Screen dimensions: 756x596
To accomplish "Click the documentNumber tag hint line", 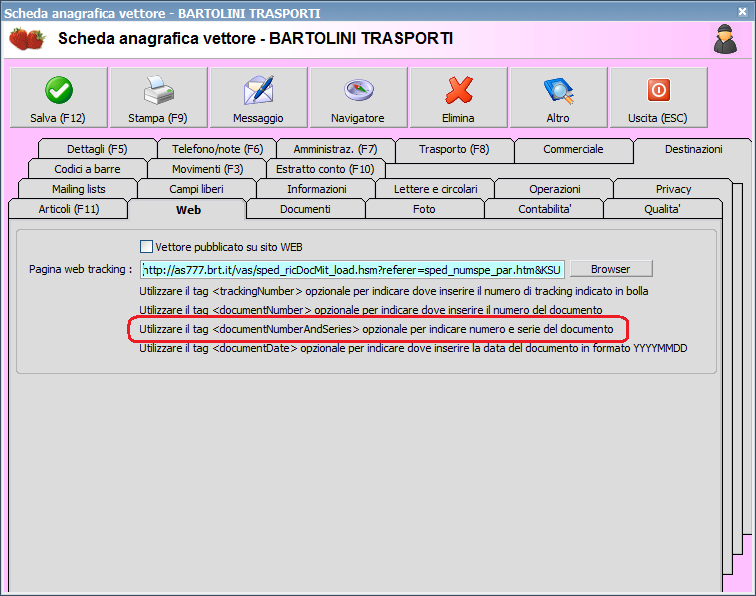I will pyautogui.click(x=371, y=310).
